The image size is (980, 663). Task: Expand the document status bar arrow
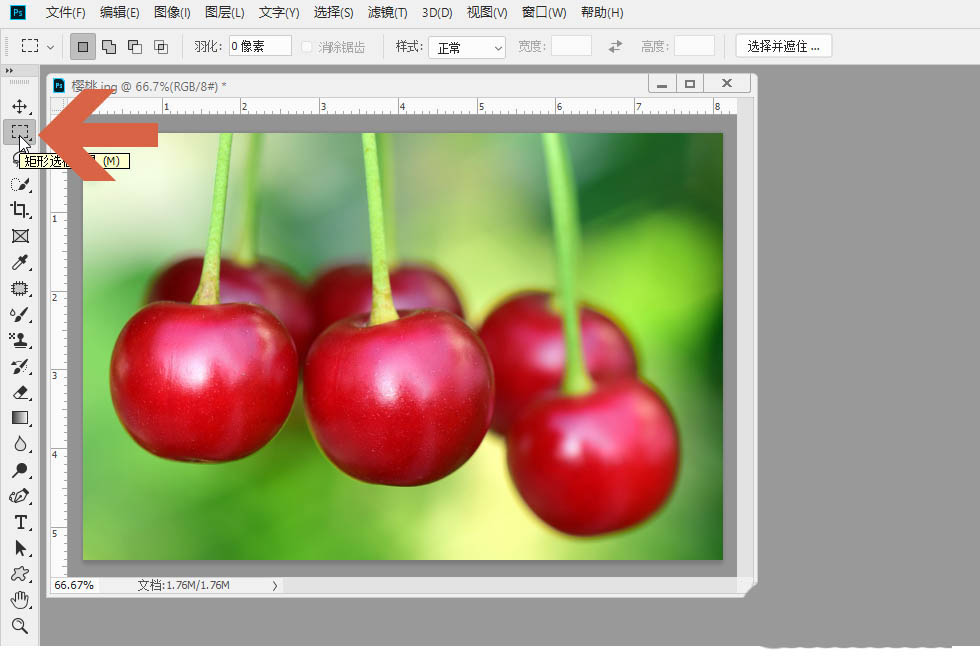(275, 585)
